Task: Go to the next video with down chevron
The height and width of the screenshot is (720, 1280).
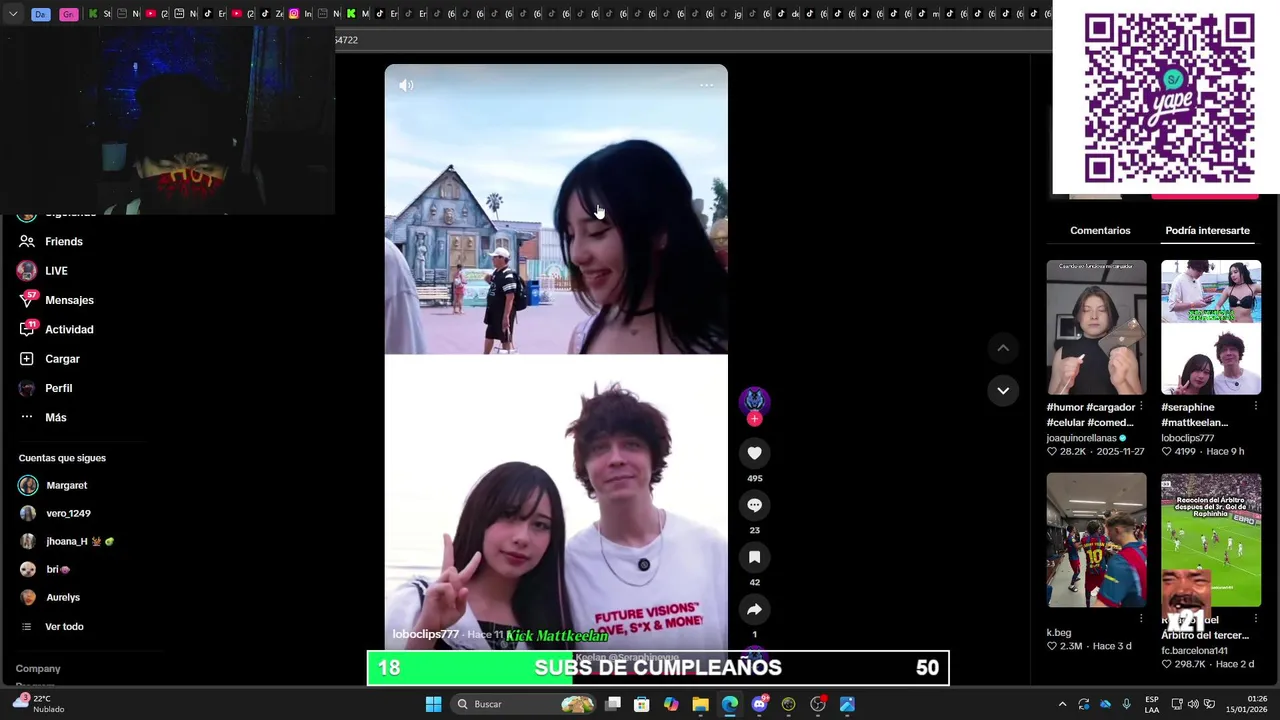Action: pos(1003,390)
